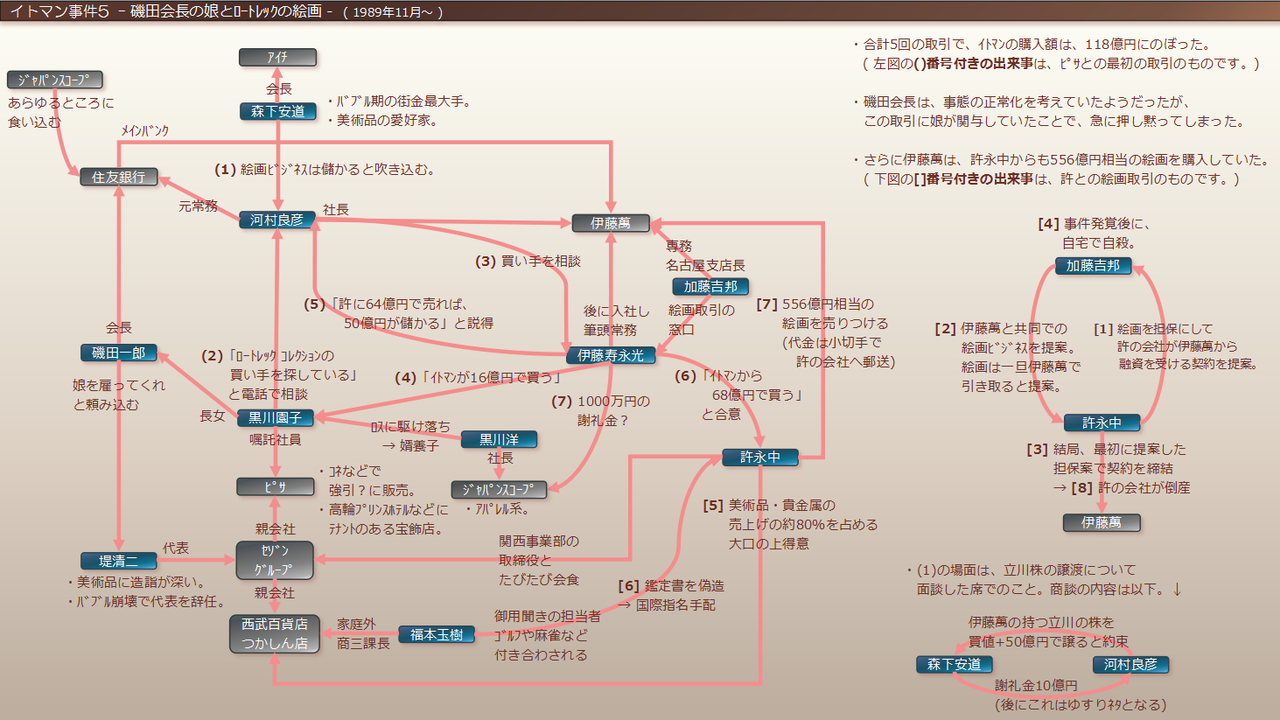Select the 元常務 label

[x=198, y=206]
